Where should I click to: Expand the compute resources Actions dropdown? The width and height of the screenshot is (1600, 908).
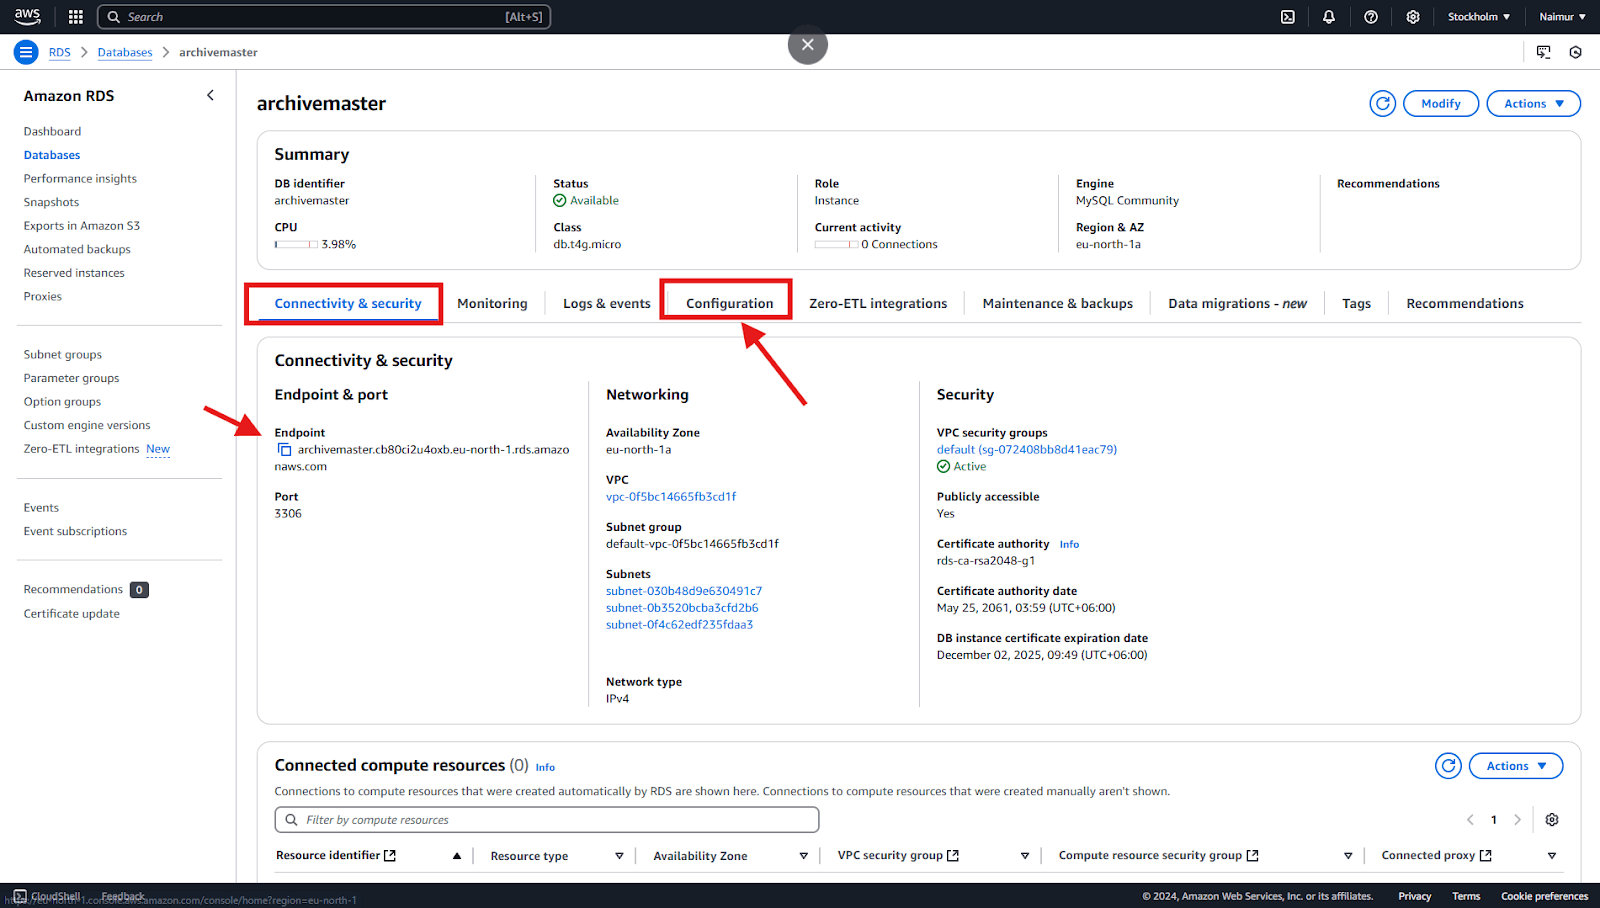tap(1516, 766)
